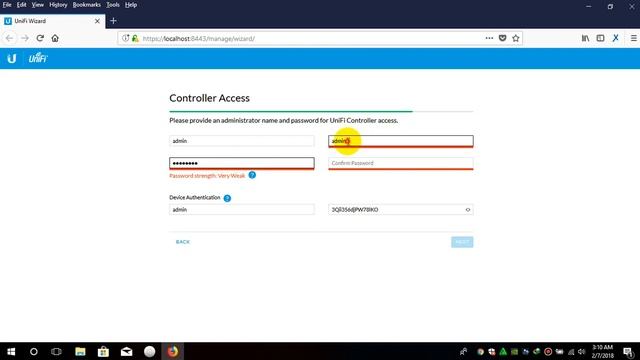The height and width of the screenshot is (360, 640).
Task: Open the Firefox hamburger menu
Action: [633, 38]
